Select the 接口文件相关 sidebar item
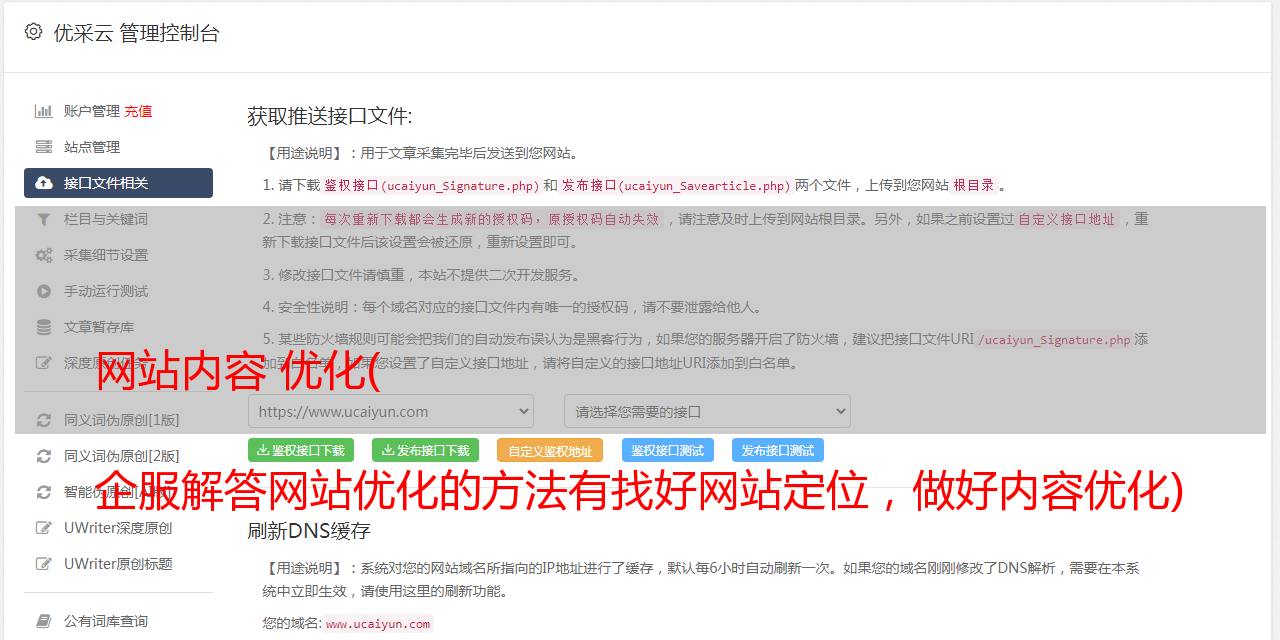 point(118,183)
